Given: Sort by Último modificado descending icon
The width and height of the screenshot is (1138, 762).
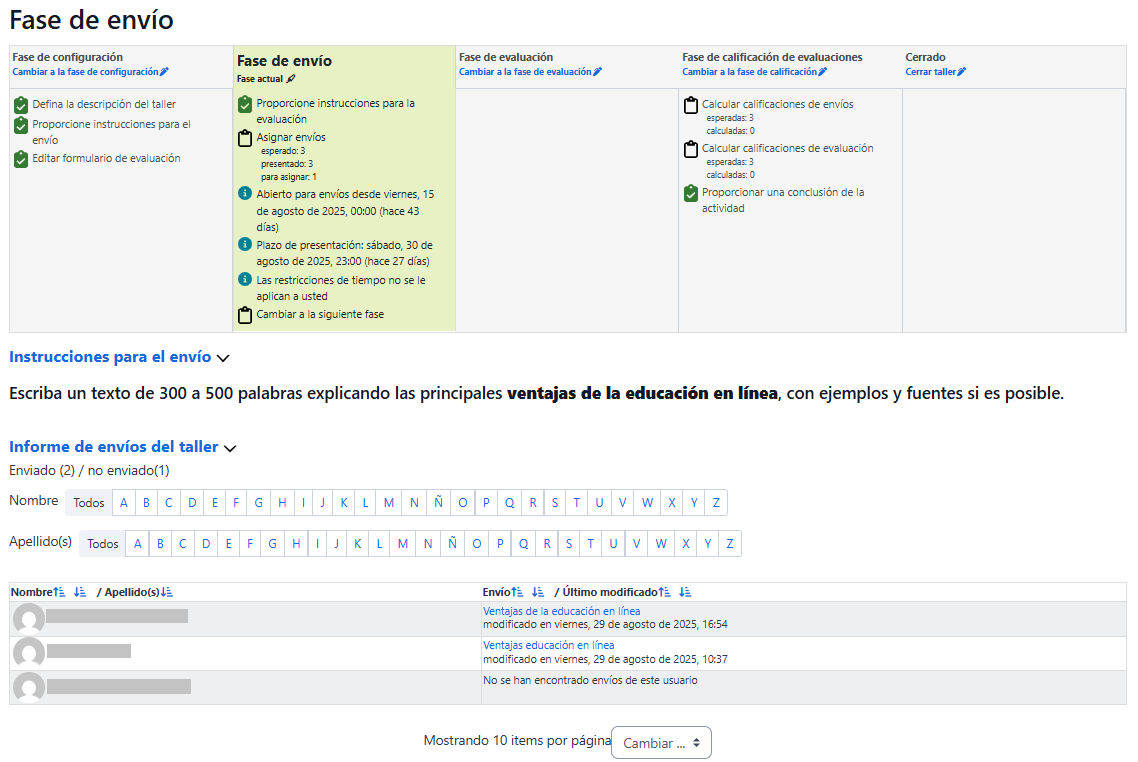Looking at the screenshot, I should (x=685, y=592).
